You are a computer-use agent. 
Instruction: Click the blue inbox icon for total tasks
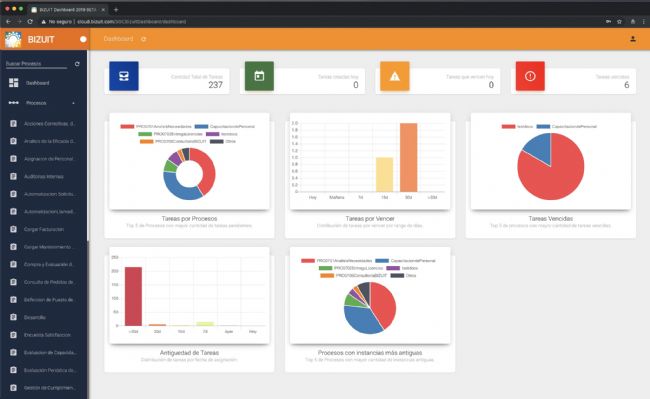tap(124, 76)
